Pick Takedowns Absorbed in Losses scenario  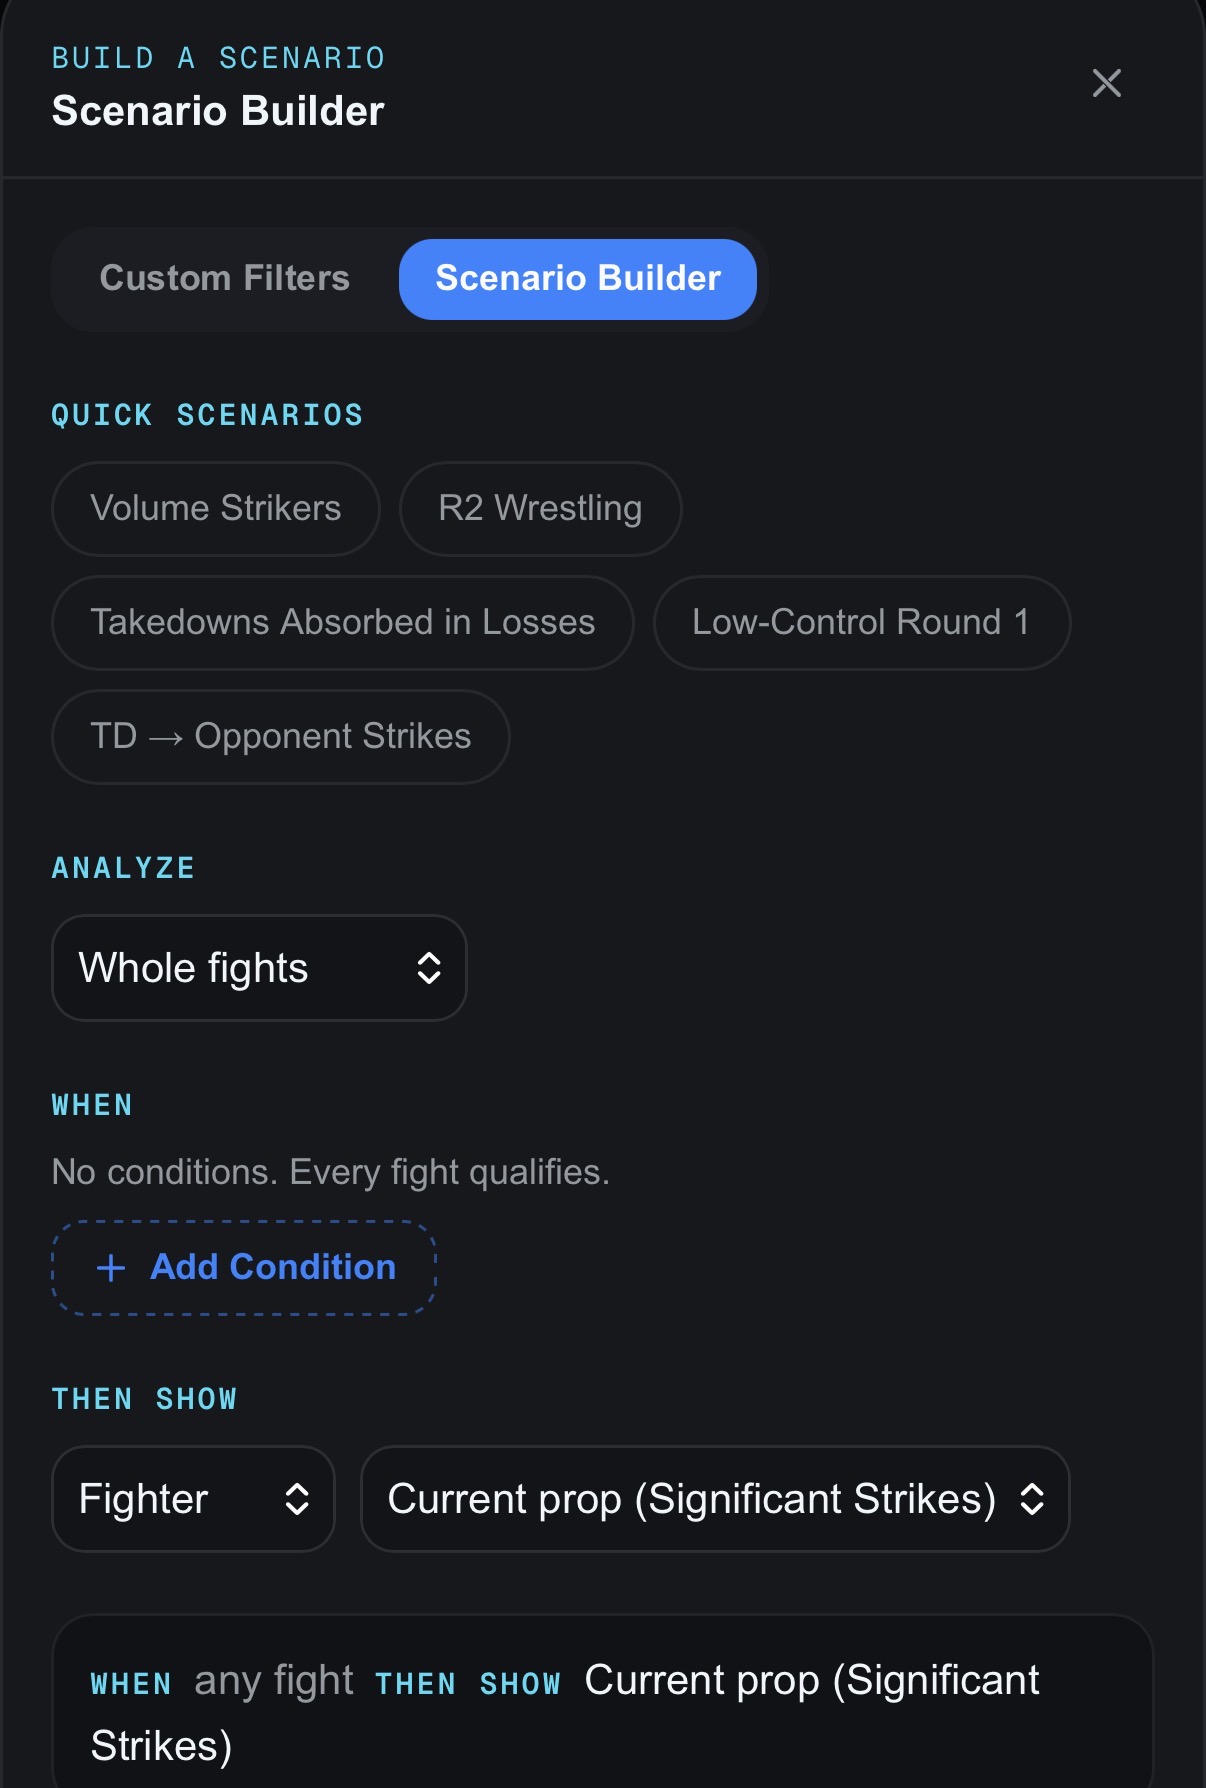pos(343,623)
